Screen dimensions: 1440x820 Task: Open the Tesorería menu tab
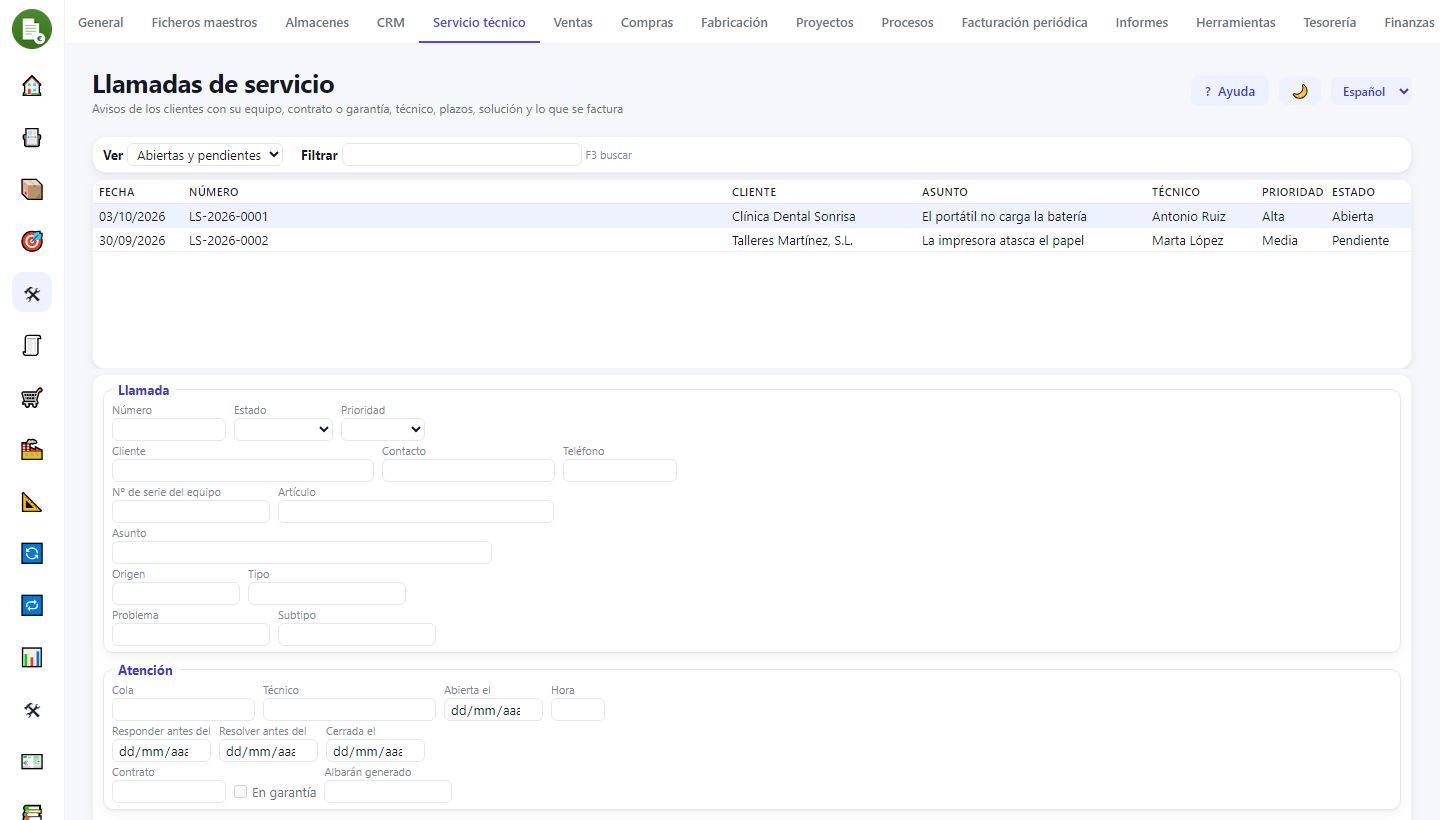click(x=1330, y=22)
